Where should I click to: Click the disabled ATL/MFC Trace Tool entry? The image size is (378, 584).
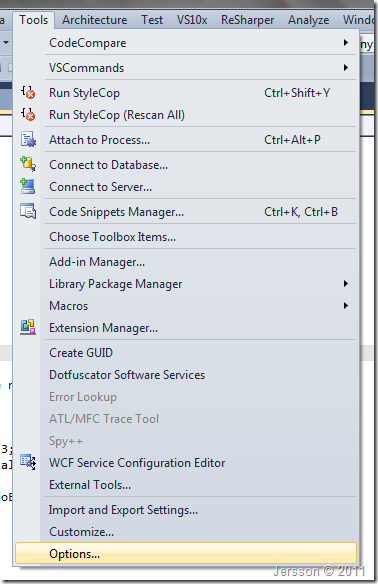186,419
